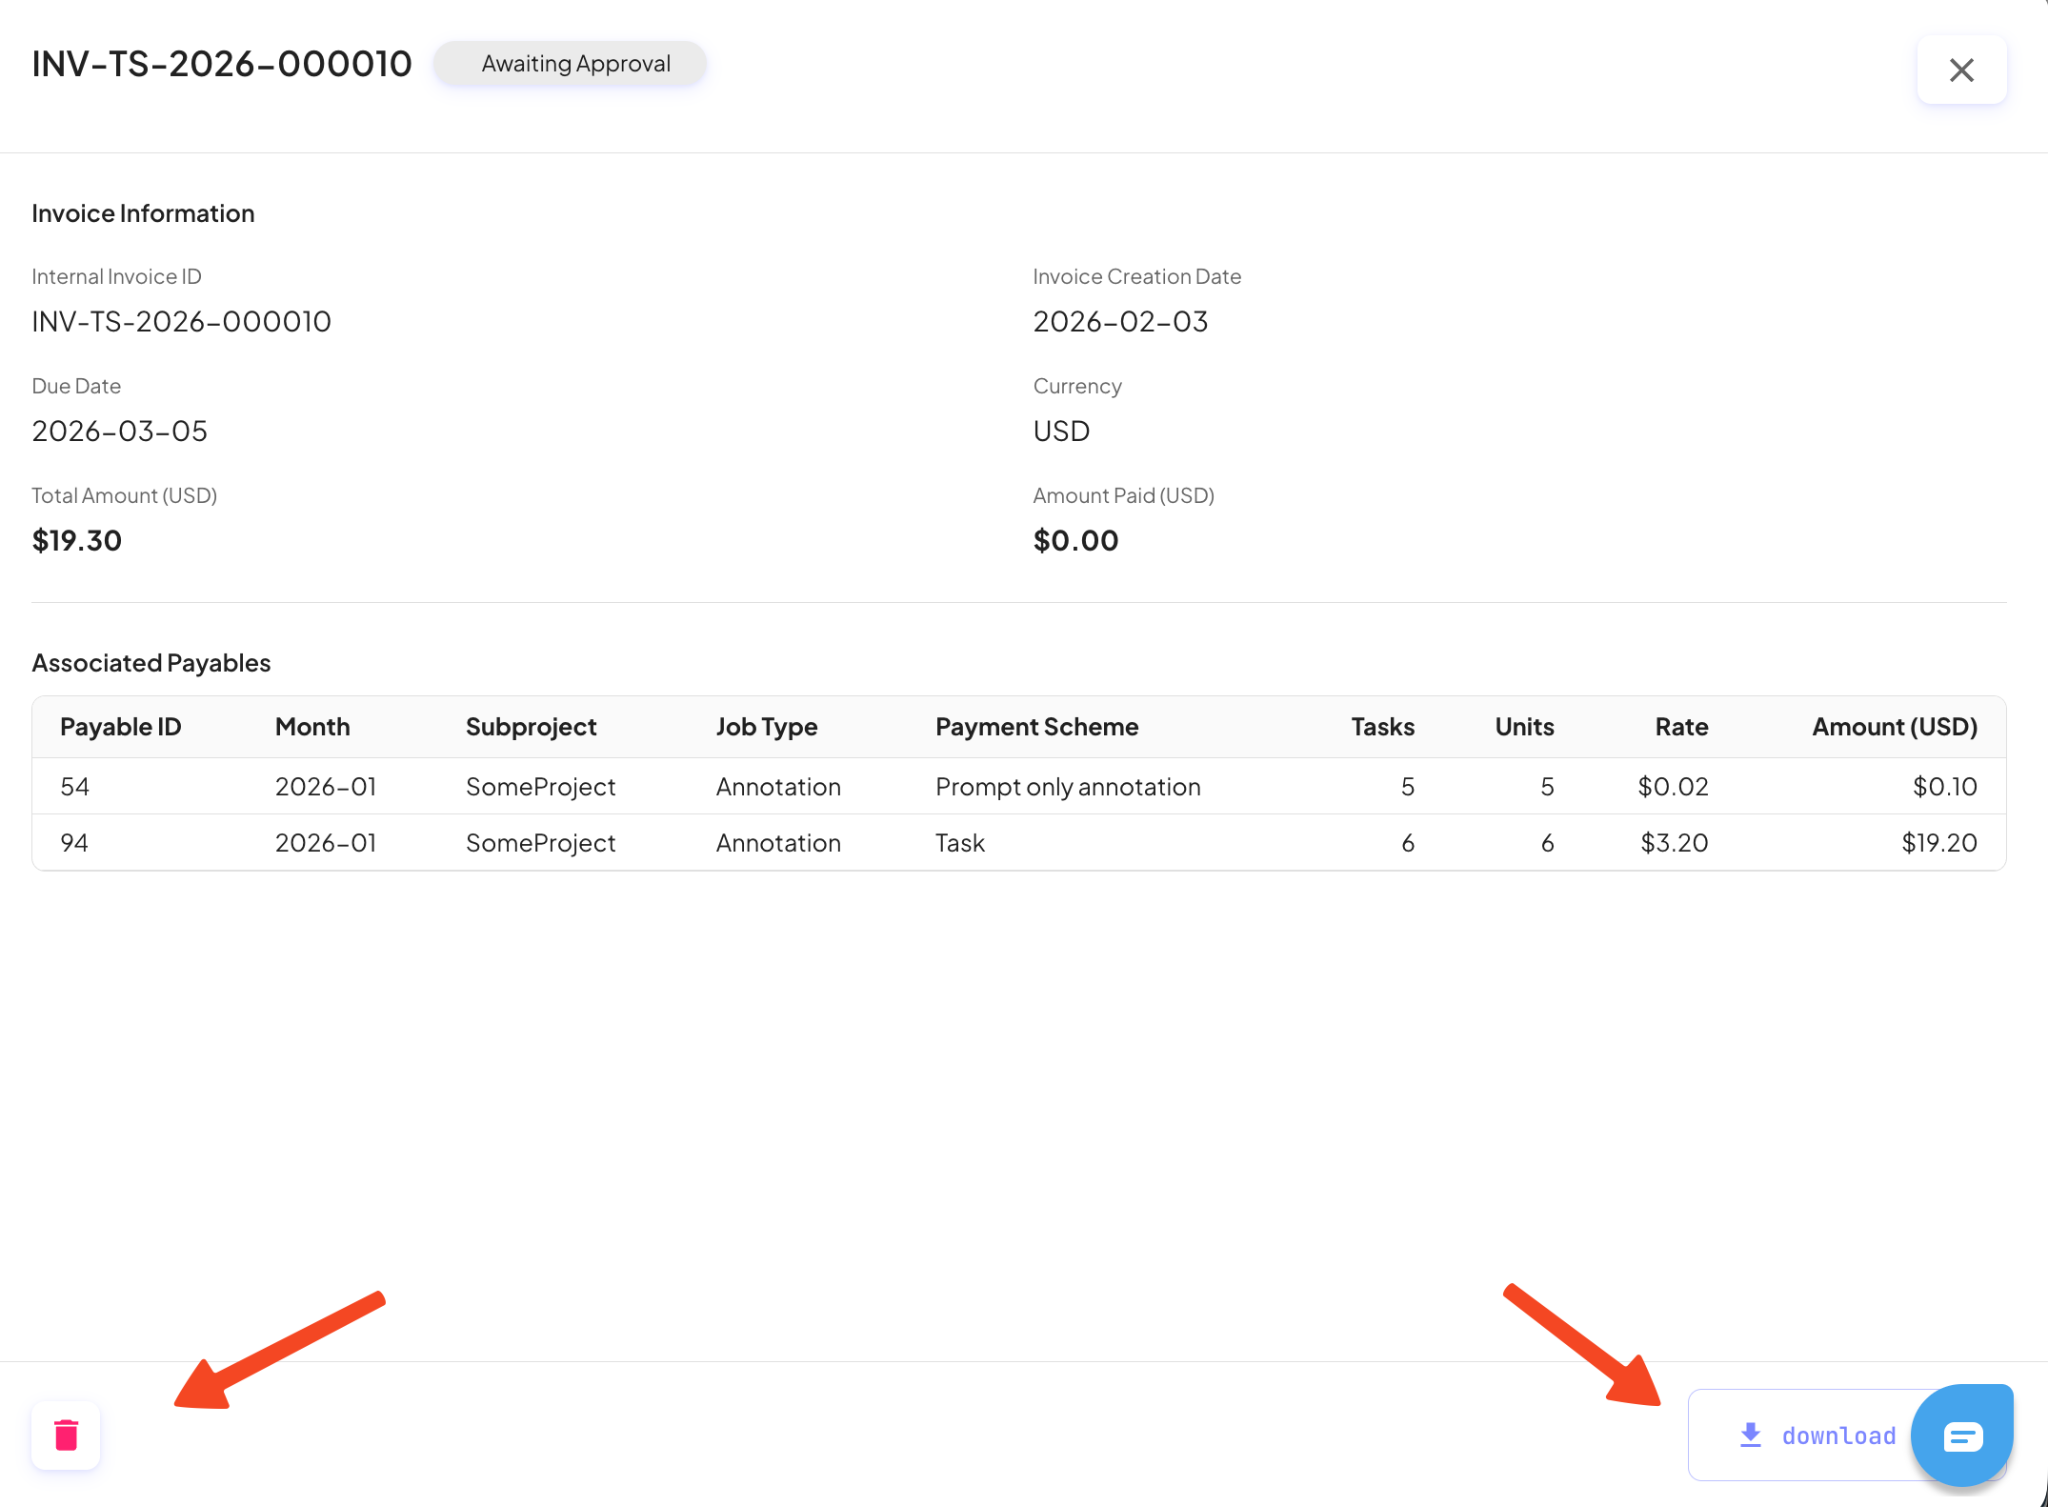Click the Subproject column header
The width and height of the screenshot is (2048, 1507).
(x=531, y=727)
